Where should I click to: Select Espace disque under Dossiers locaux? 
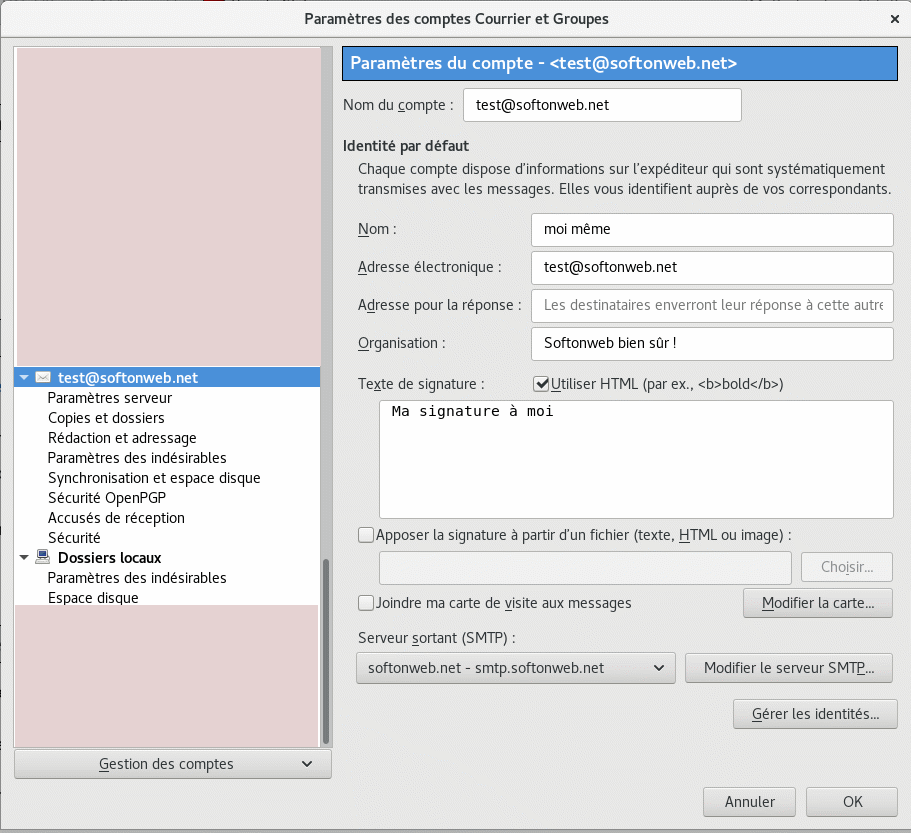pyautogui.click(x=93, y=598)
